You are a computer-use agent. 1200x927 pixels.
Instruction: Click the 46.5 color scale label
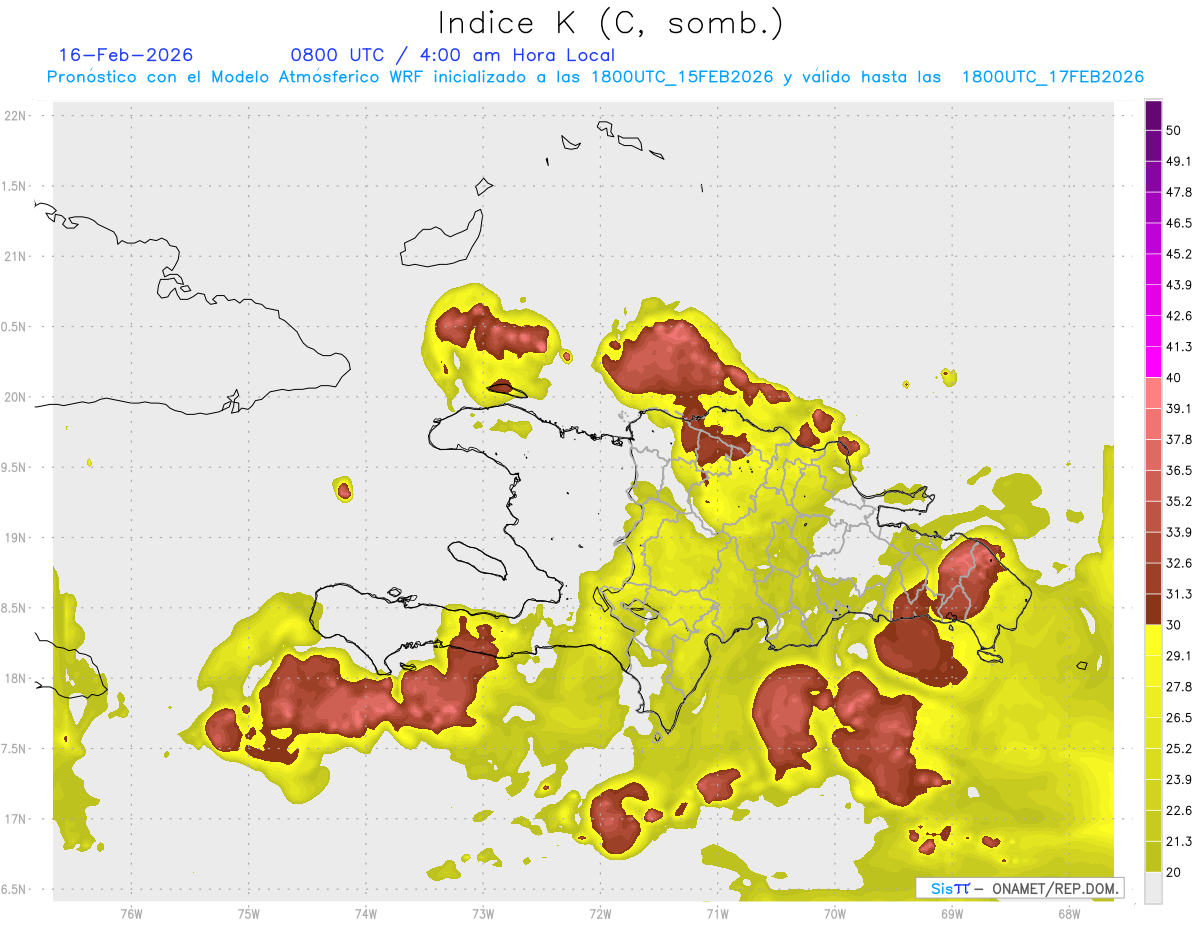pos(1179,223)
